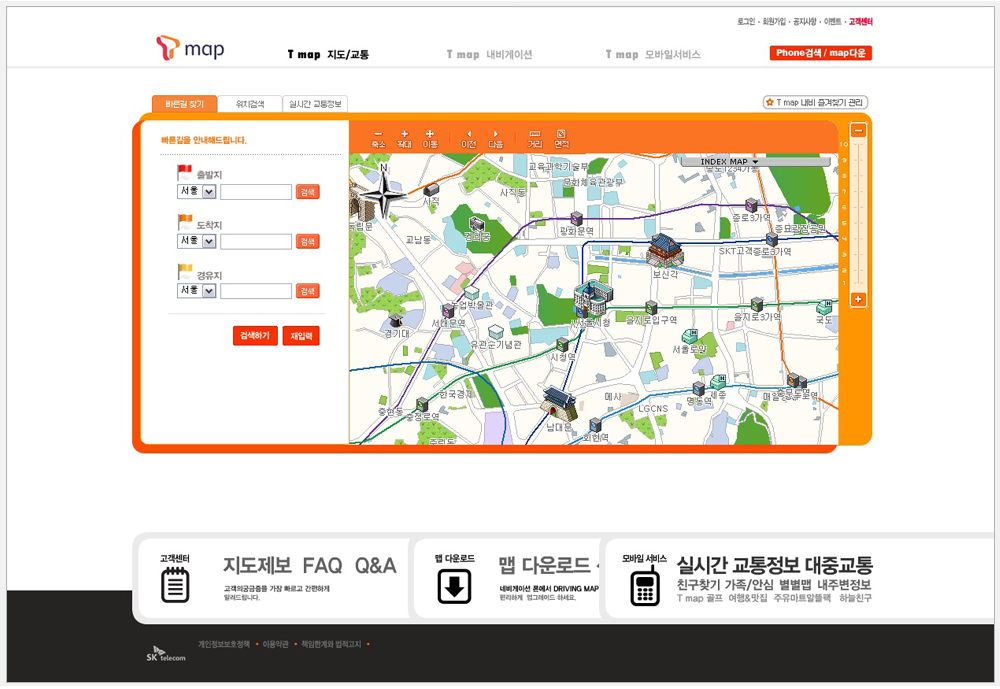Select the 거리 distance measurement tool
This screenshot has height=689, width=1000.
pyautogui.click(x=535, y=138)
